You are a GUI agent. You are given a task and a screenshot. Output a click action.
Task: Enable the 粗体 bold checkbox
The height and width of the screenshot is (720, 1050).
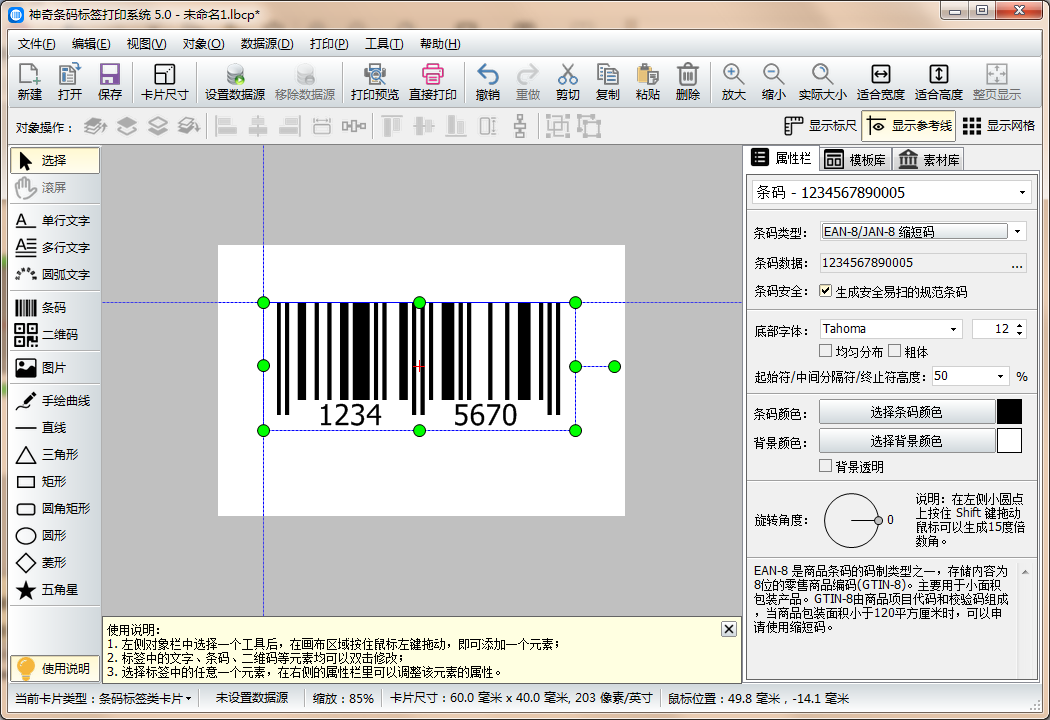coord(895,351)
